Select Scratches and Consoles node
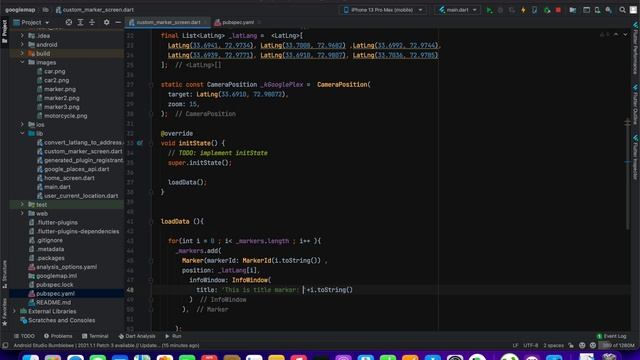Image resolution: width=640 pixels, height=360 pixels. pyautogui.click(x=61, y=320)
